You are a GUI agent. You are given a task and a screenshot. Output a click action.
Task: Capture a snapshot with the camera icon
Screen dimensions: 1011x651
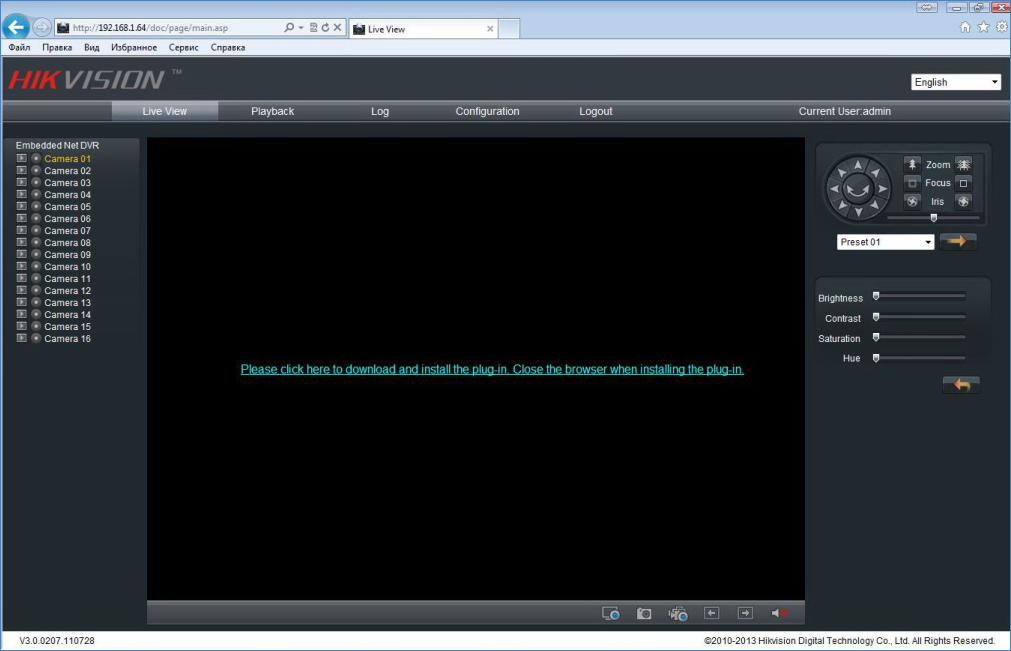[644, 613]
